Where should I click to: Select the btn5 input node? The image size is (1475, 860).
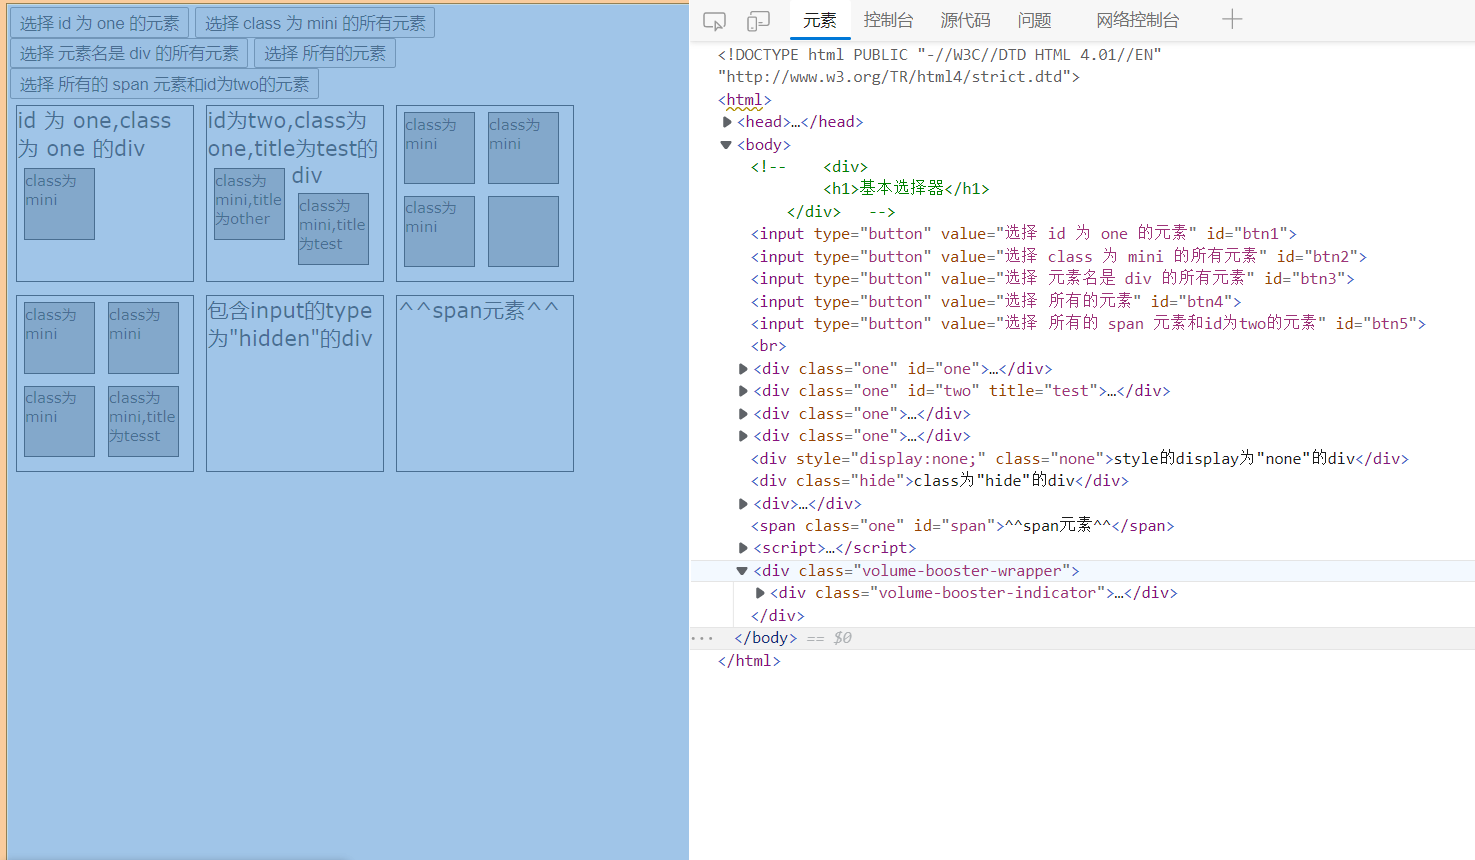click(x=1089, y=324)
